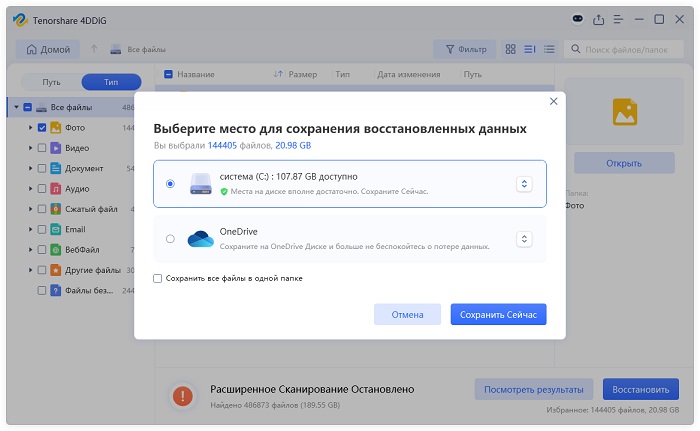700x431 pixels.
Task: Click the Видео category icon
Action: 55,148
